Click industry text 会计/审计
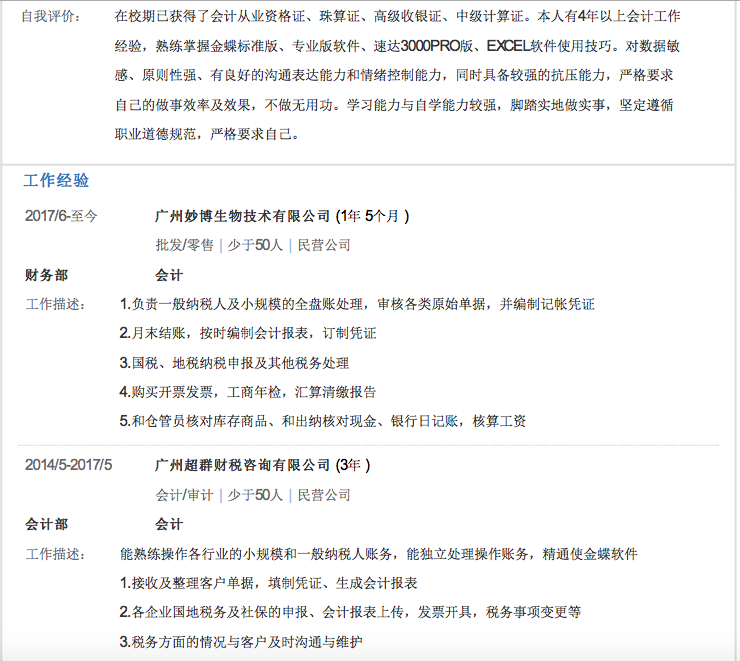Viewport: 740px width, 661px height. [x=185, y=495]
